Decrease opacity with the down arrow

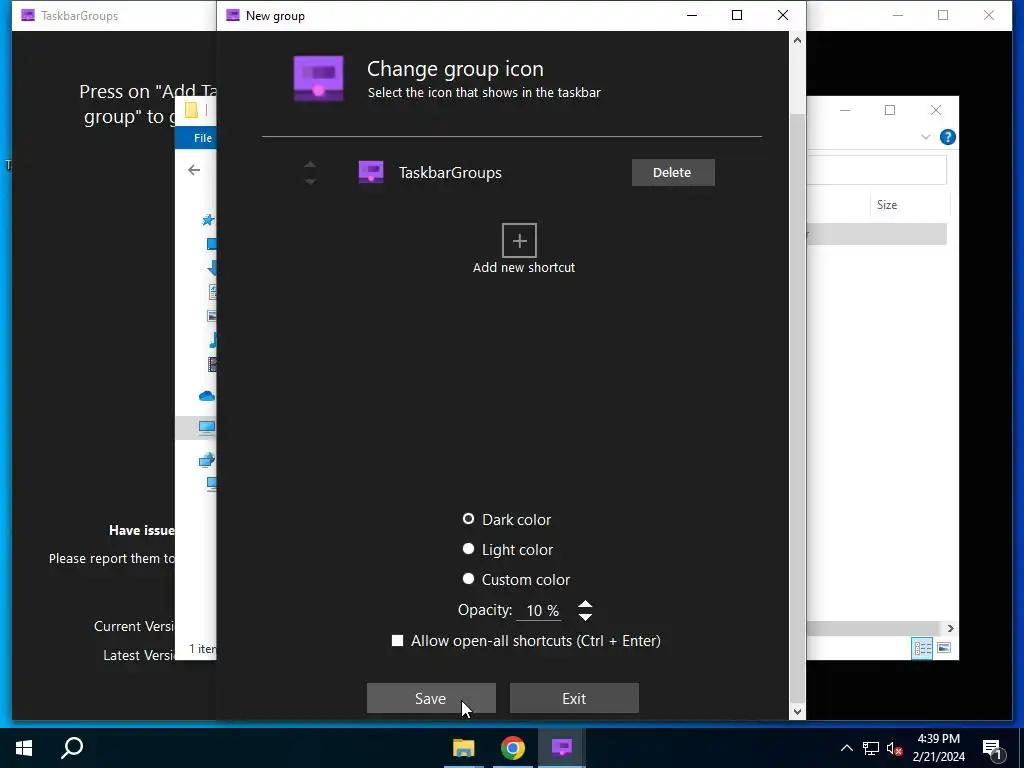pyautogui.click(x=585, y=616)
